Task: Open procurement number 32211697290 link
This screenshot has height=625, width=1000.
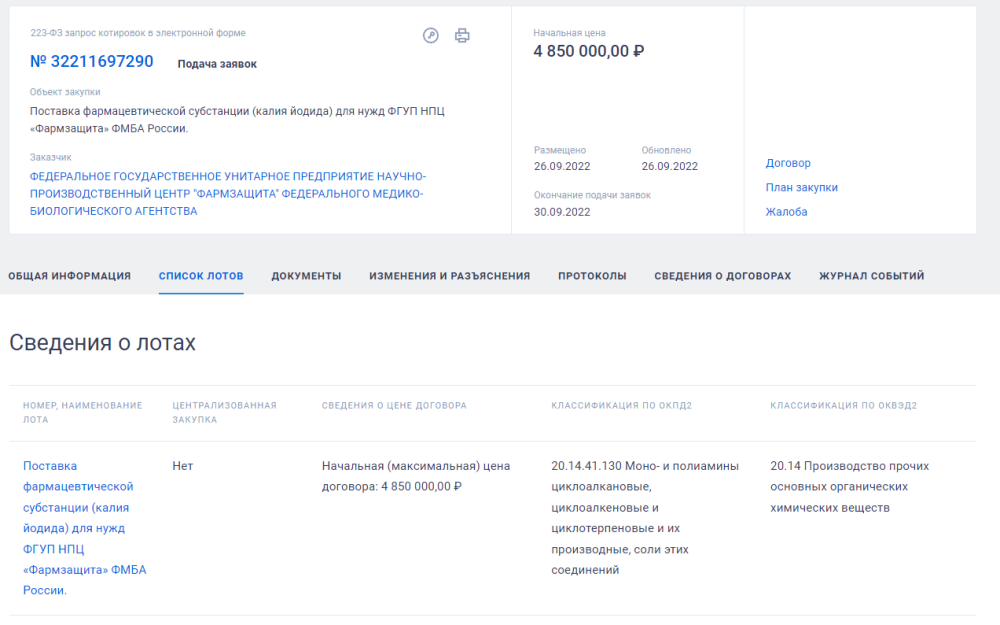Action: point(92,62)
